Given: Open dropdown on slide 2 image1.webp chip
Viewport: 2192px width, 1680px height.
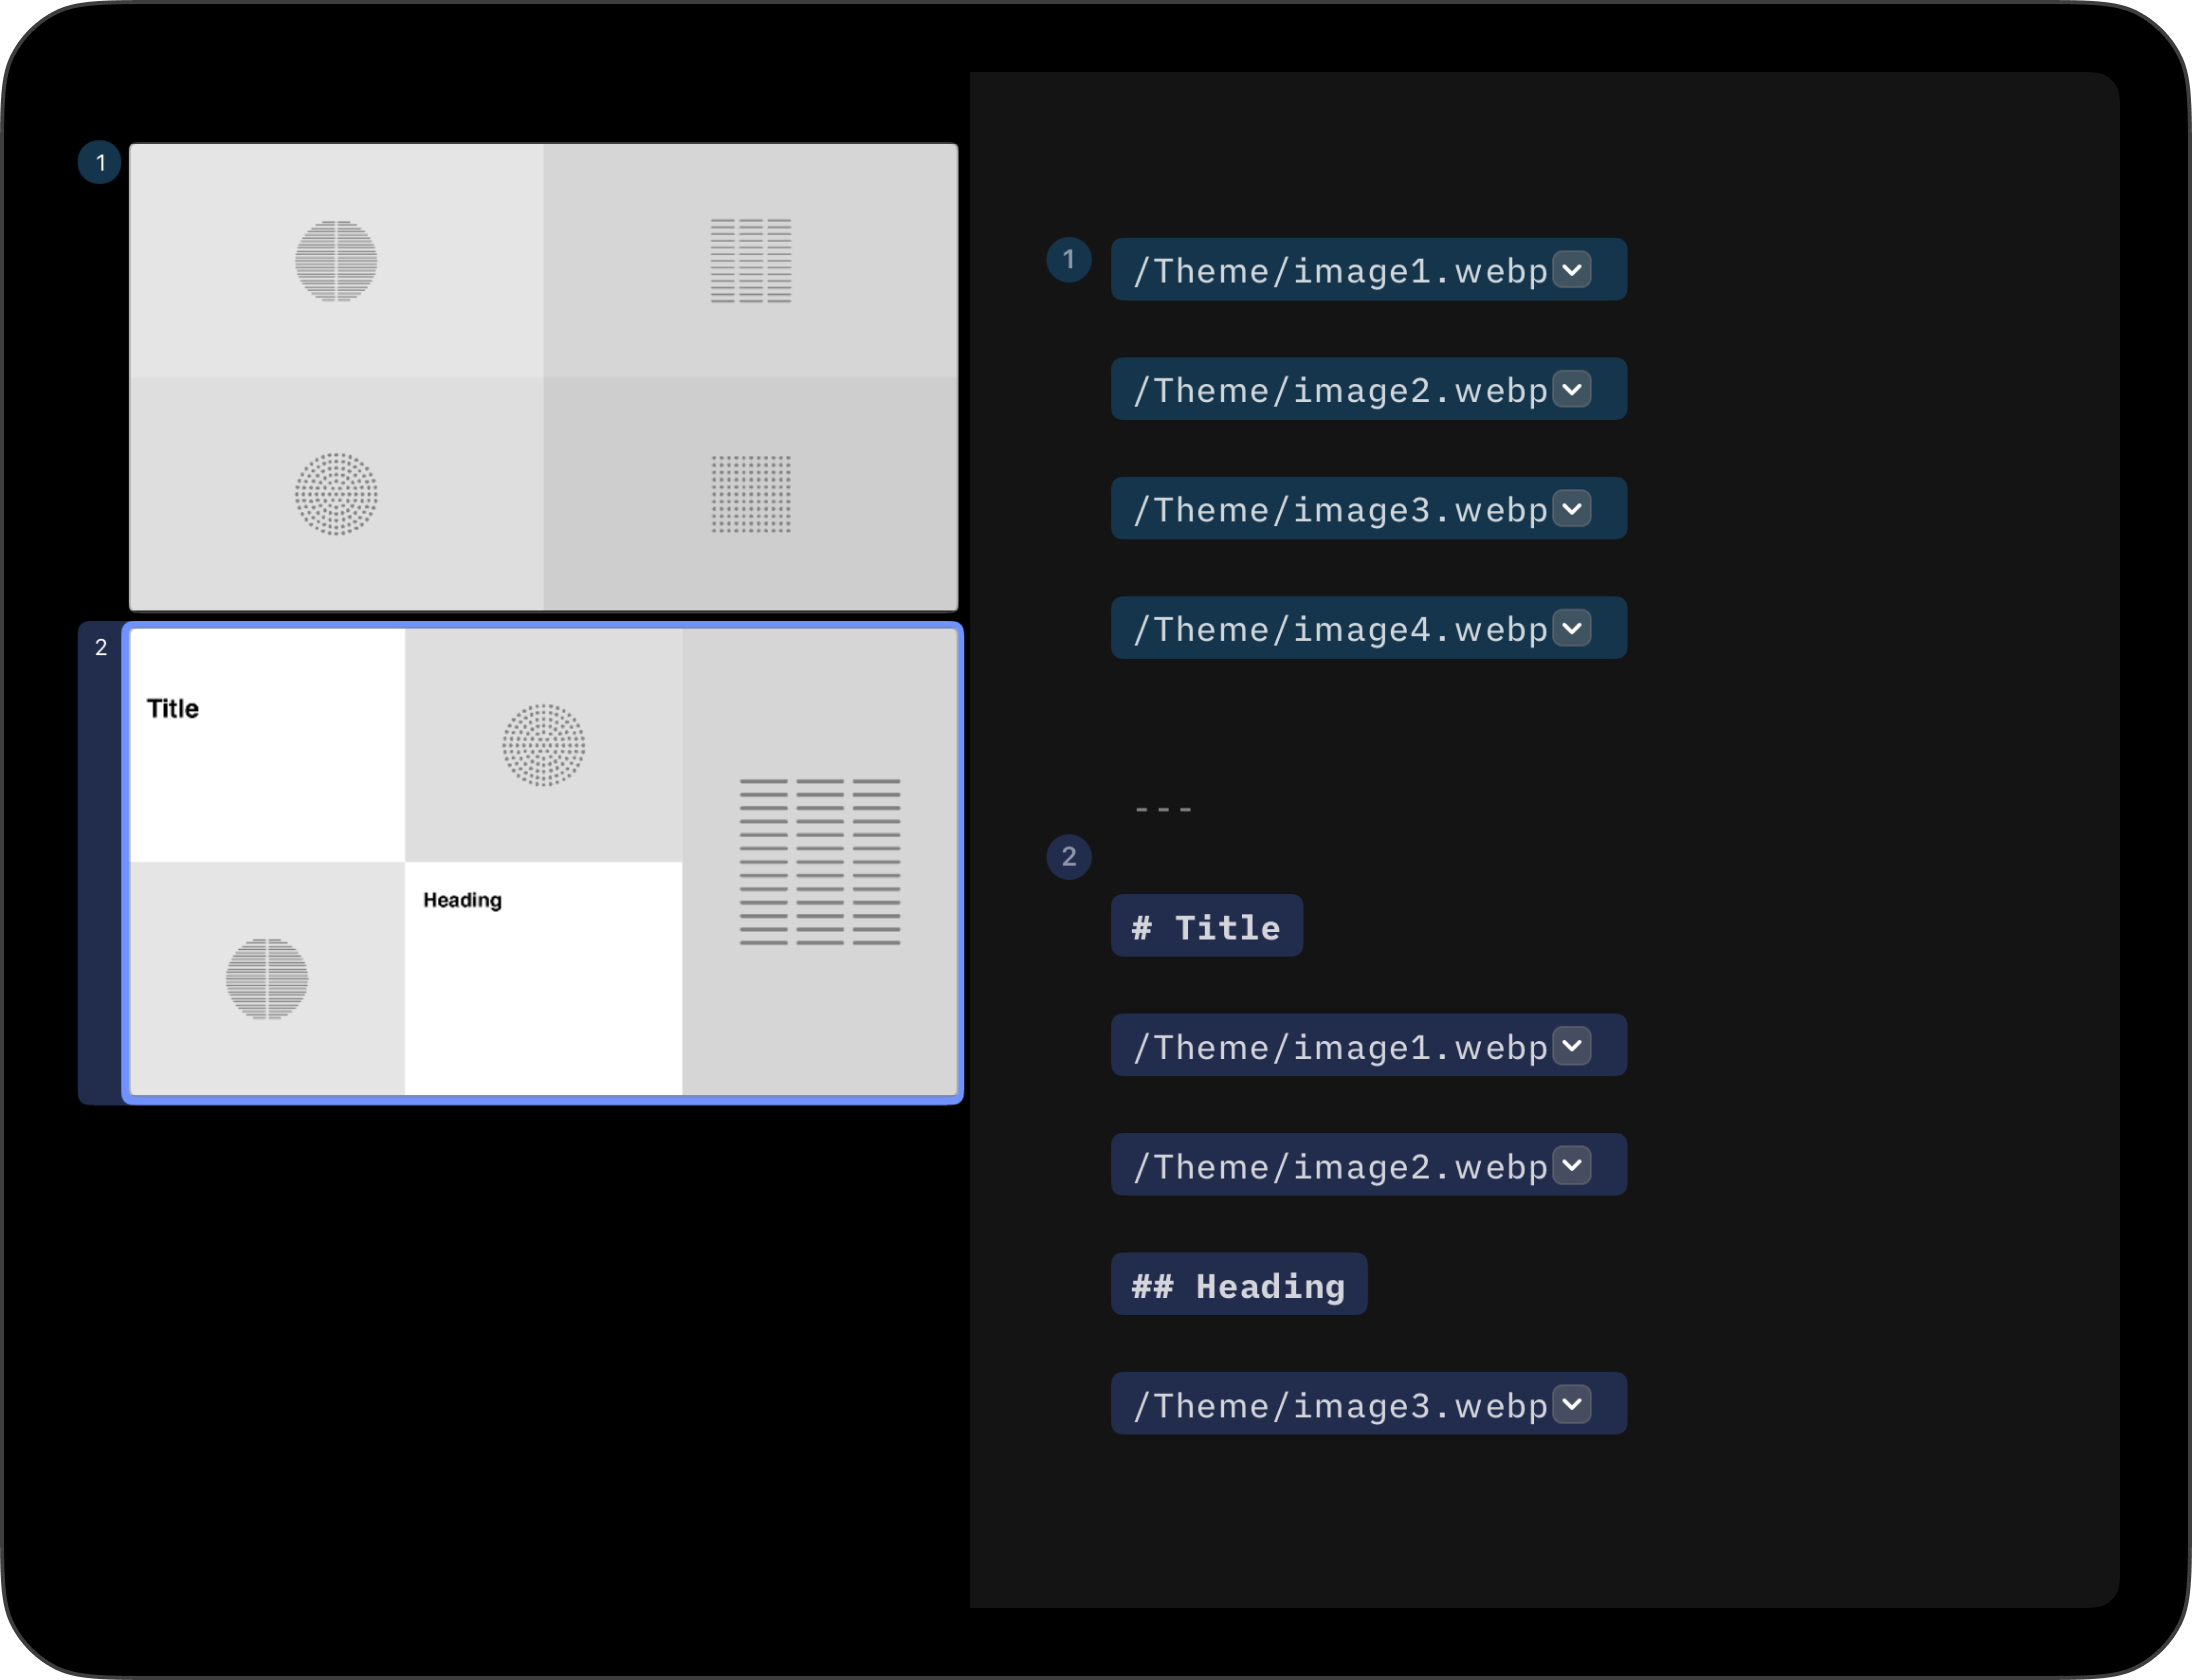Looking at the screenshot, I should pyautogui.click(x=1572, y=1046).
